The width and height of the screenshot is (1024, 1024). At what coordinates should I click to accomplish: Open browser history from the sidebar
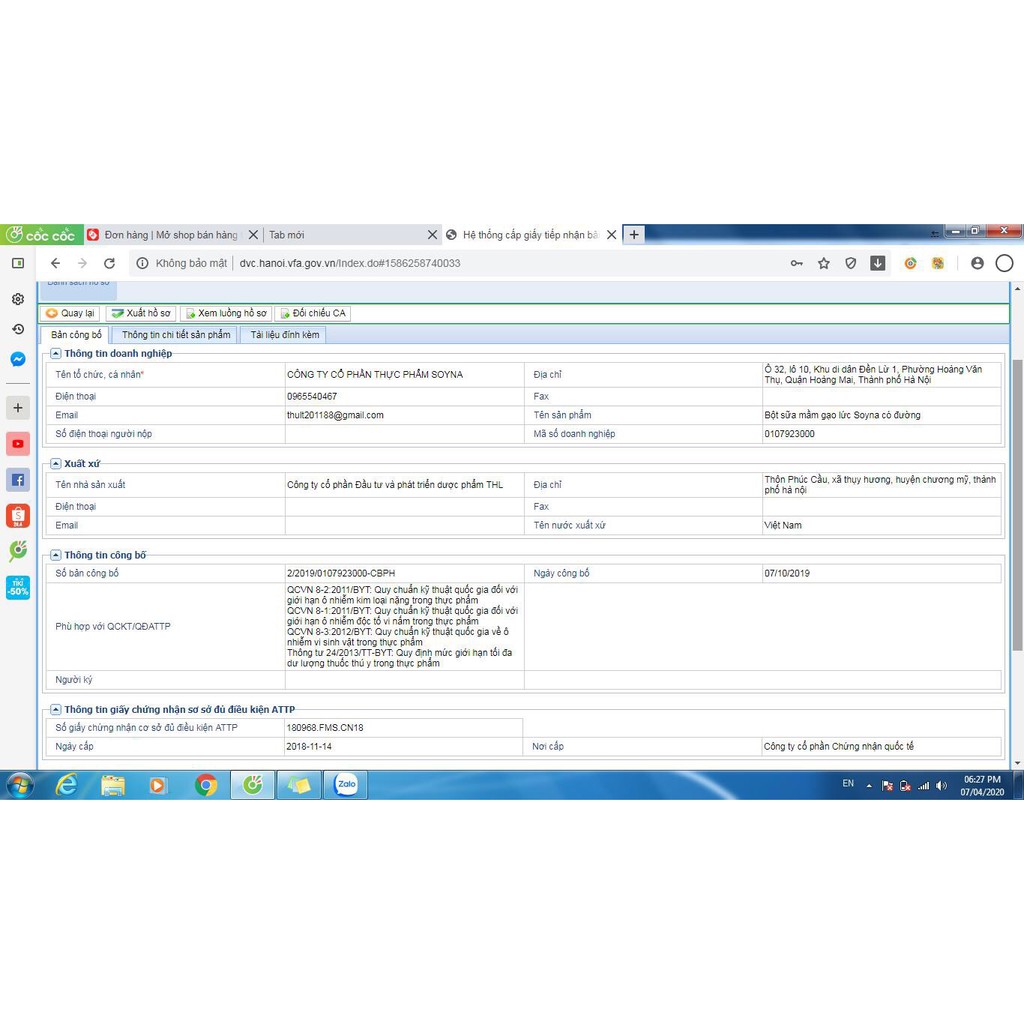click(18, 329)
